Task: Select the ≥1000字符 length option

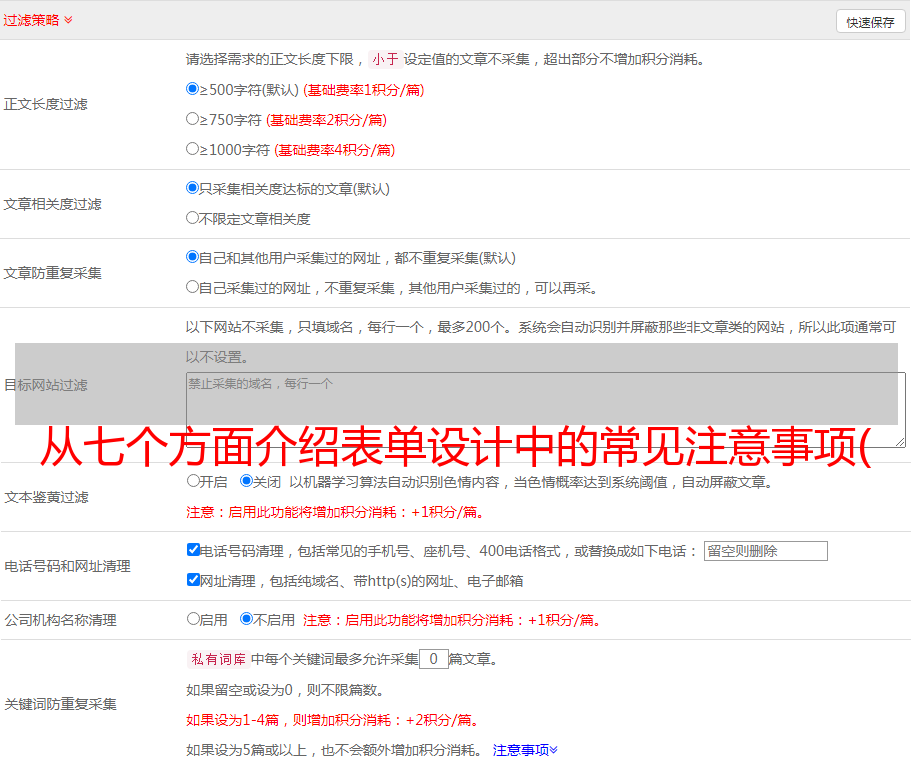Action: (193, 149)
